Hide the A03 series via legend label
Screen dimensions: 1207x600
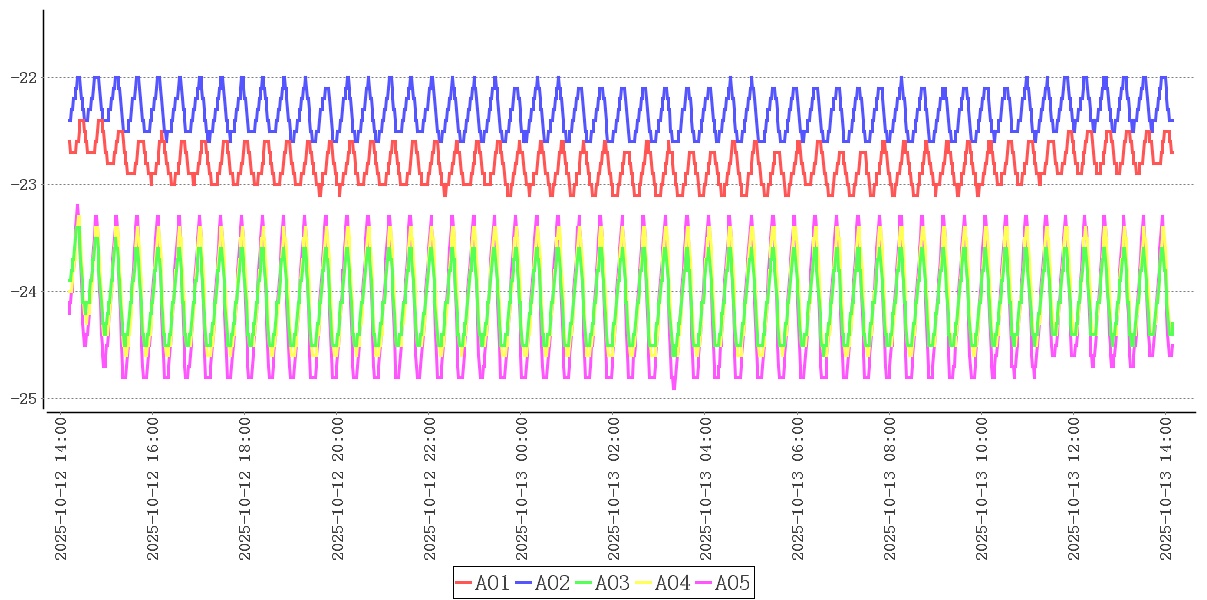[x=612, y=583]
